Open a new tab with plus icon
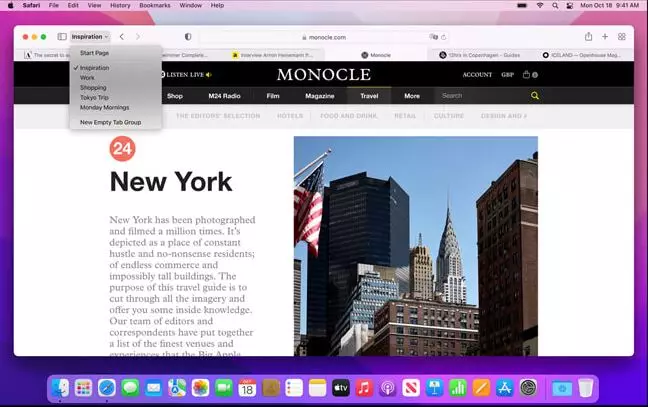The width and height of the screenshot is (648, 407). [605, 37]
